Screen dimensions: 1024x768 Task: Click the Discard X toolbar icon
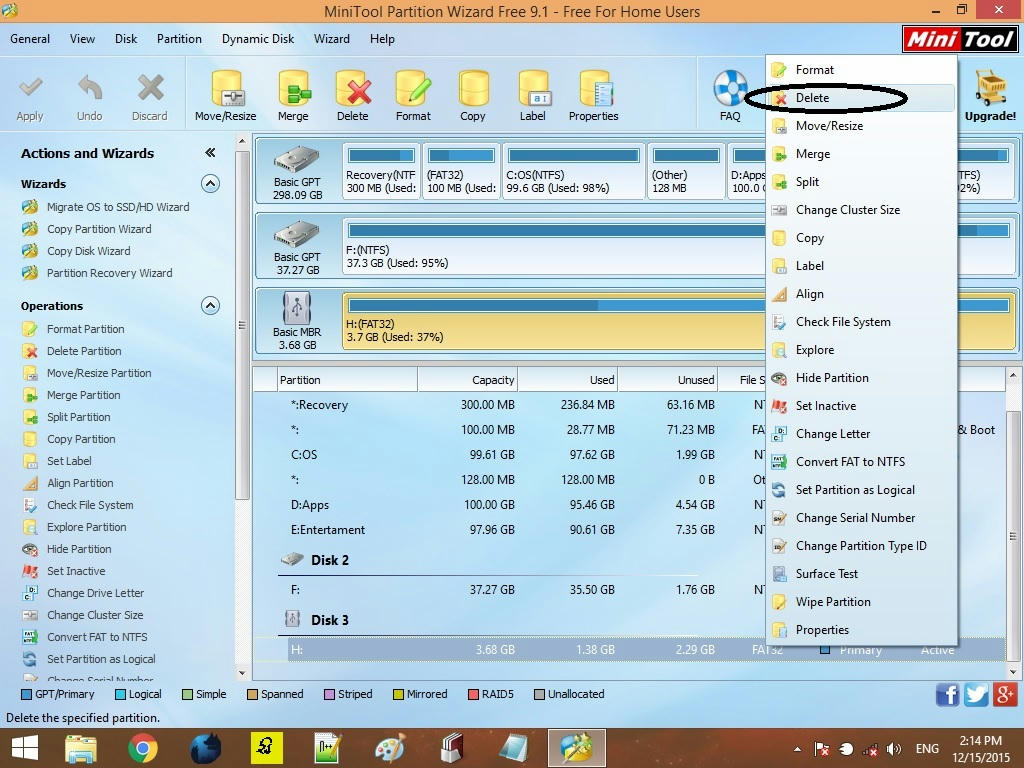click(x=150, y=88)
